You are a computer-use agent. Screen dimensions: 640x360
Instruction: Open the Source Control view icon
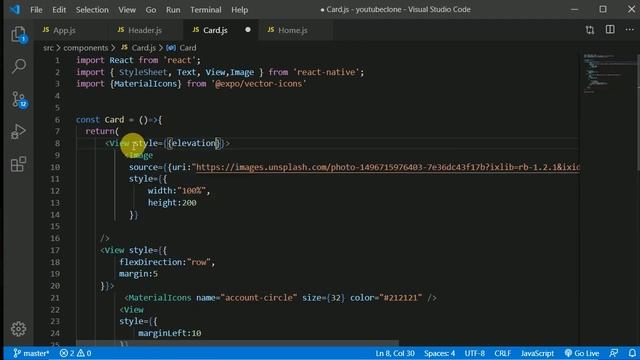(x=19, y=99)
